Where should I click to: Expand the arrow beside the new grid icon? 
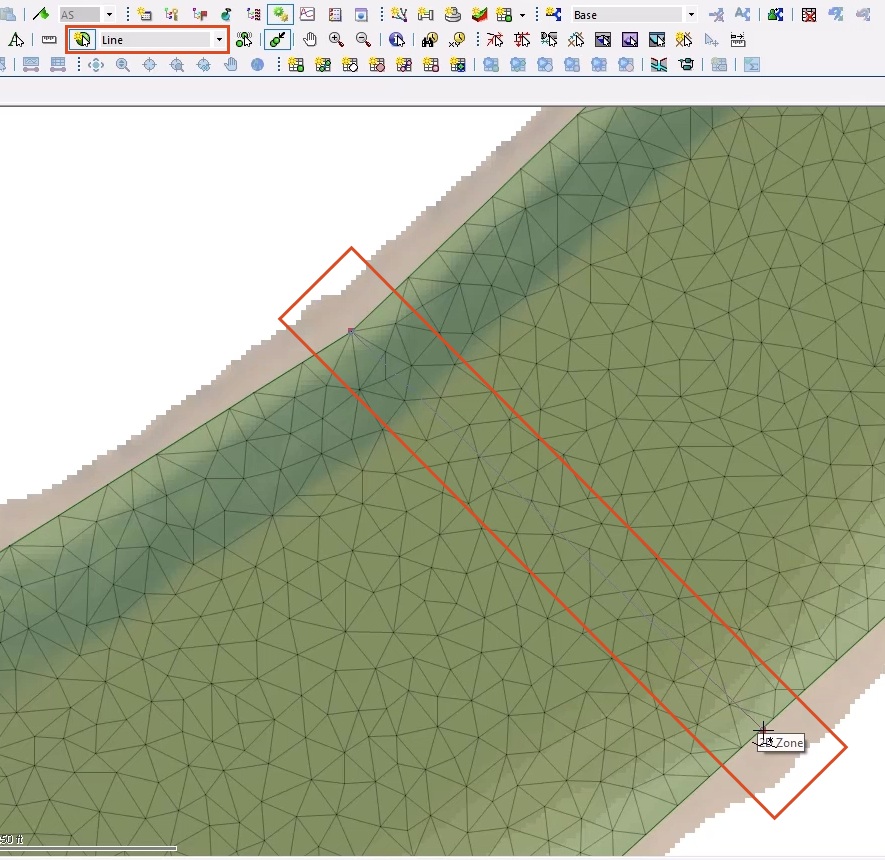click(x=522, y=15)
